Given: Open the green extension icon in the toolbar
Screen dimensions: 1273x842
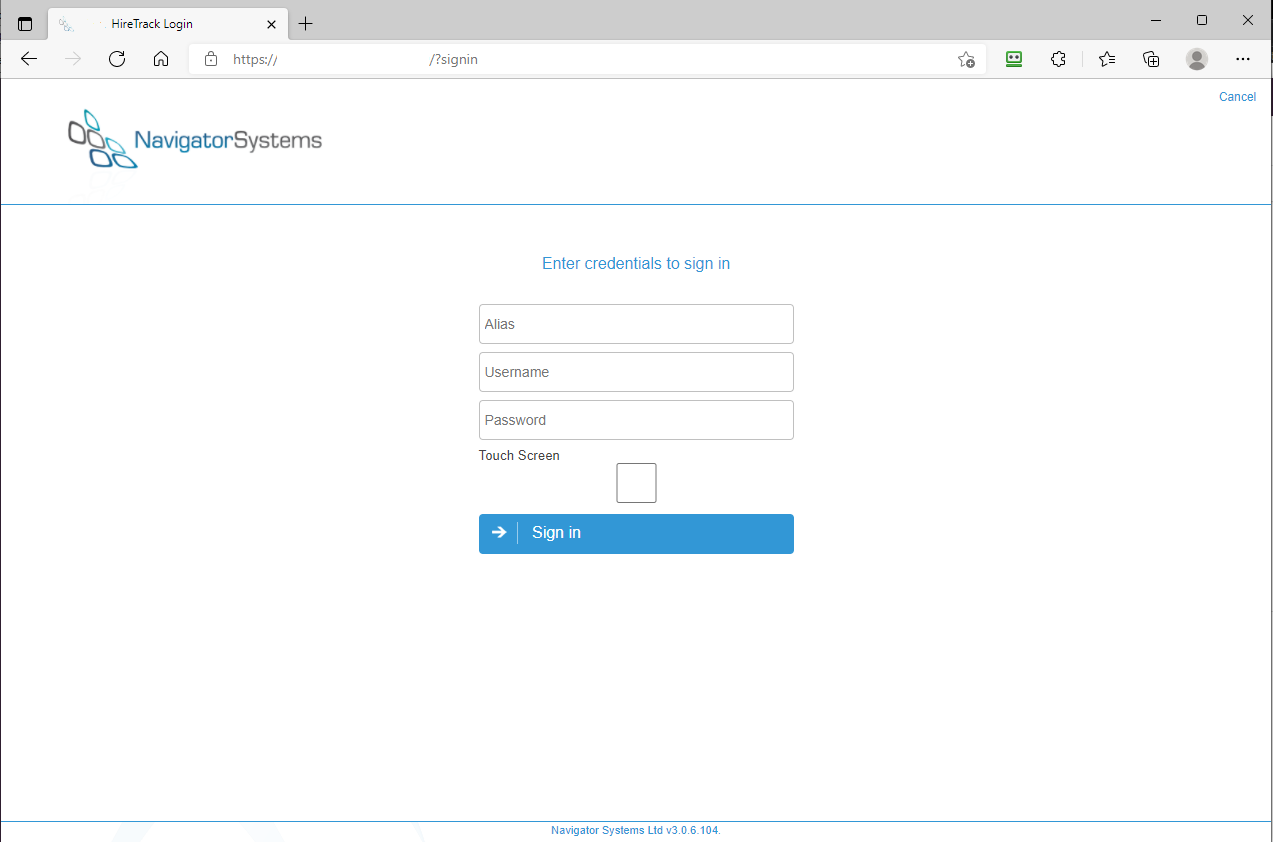Looking at the screenshot, I should click(x=1014, y=59).
